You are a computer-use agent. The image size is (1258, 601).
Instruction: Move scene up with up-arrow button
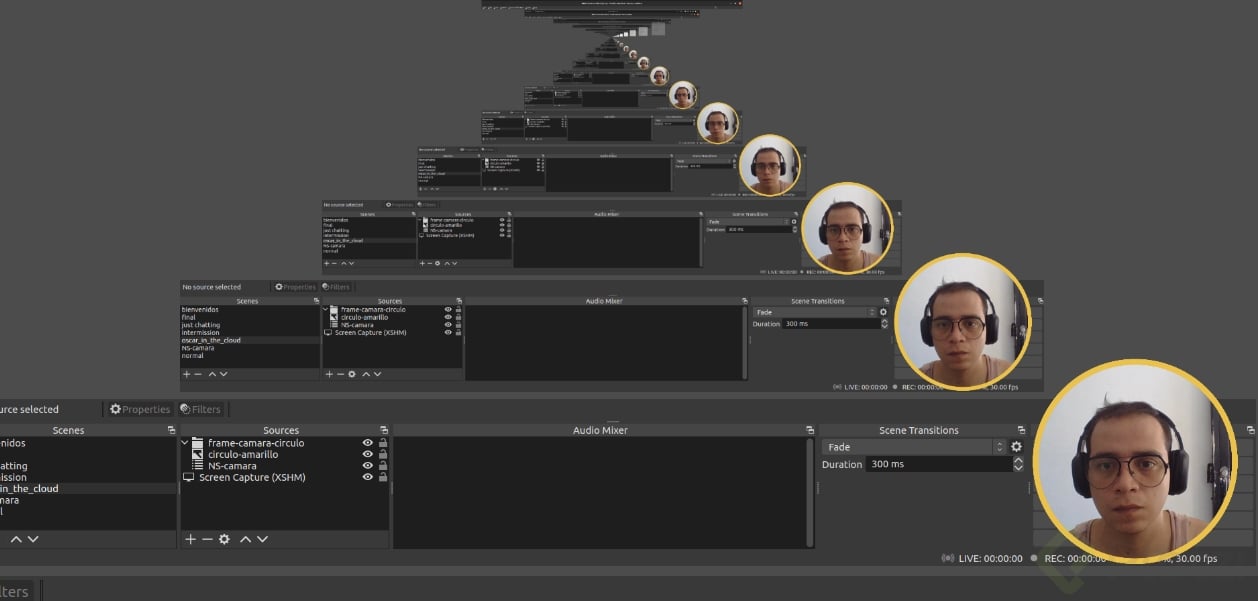tap(13, 539)
